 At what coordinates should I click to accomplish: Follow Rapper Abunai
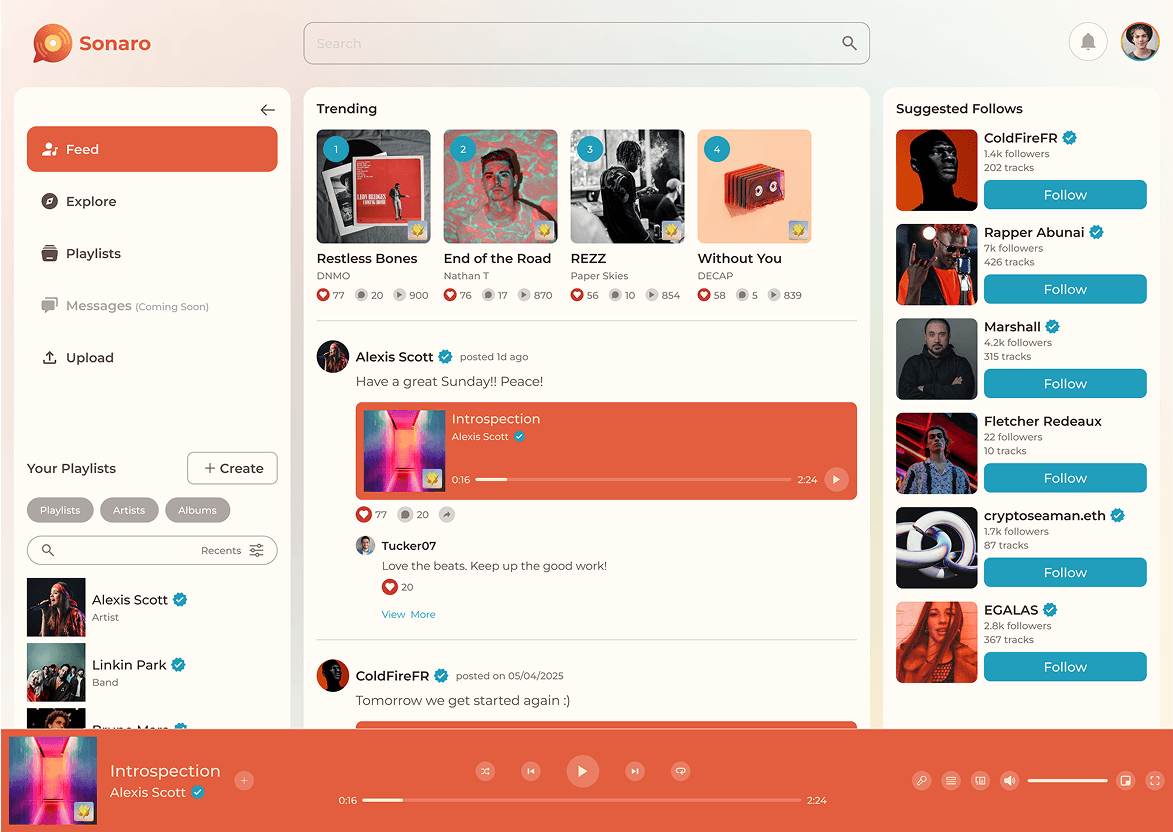1065,289
